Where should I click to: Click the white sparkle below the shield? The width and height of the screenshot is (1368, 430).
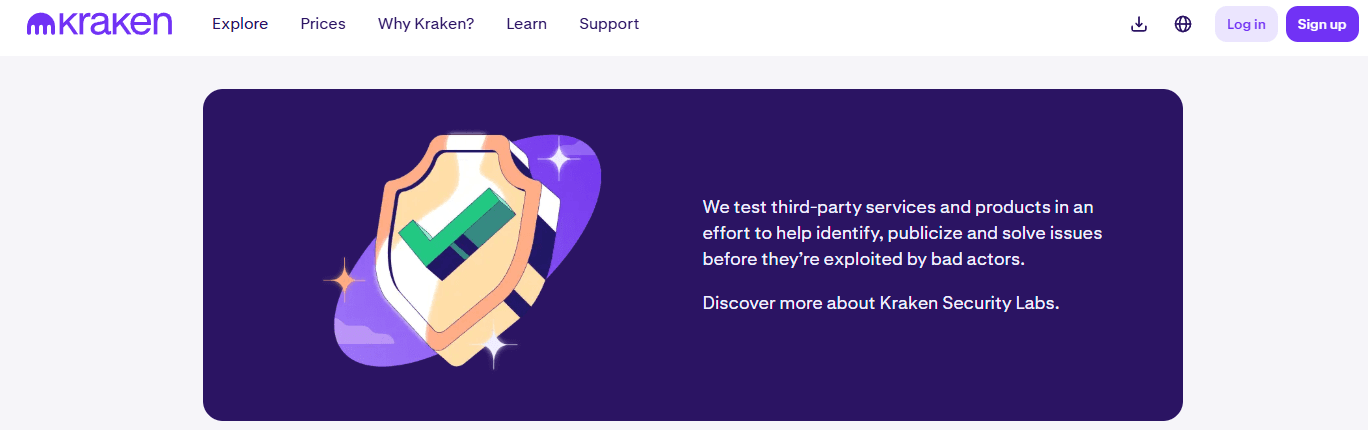[494, 345]
